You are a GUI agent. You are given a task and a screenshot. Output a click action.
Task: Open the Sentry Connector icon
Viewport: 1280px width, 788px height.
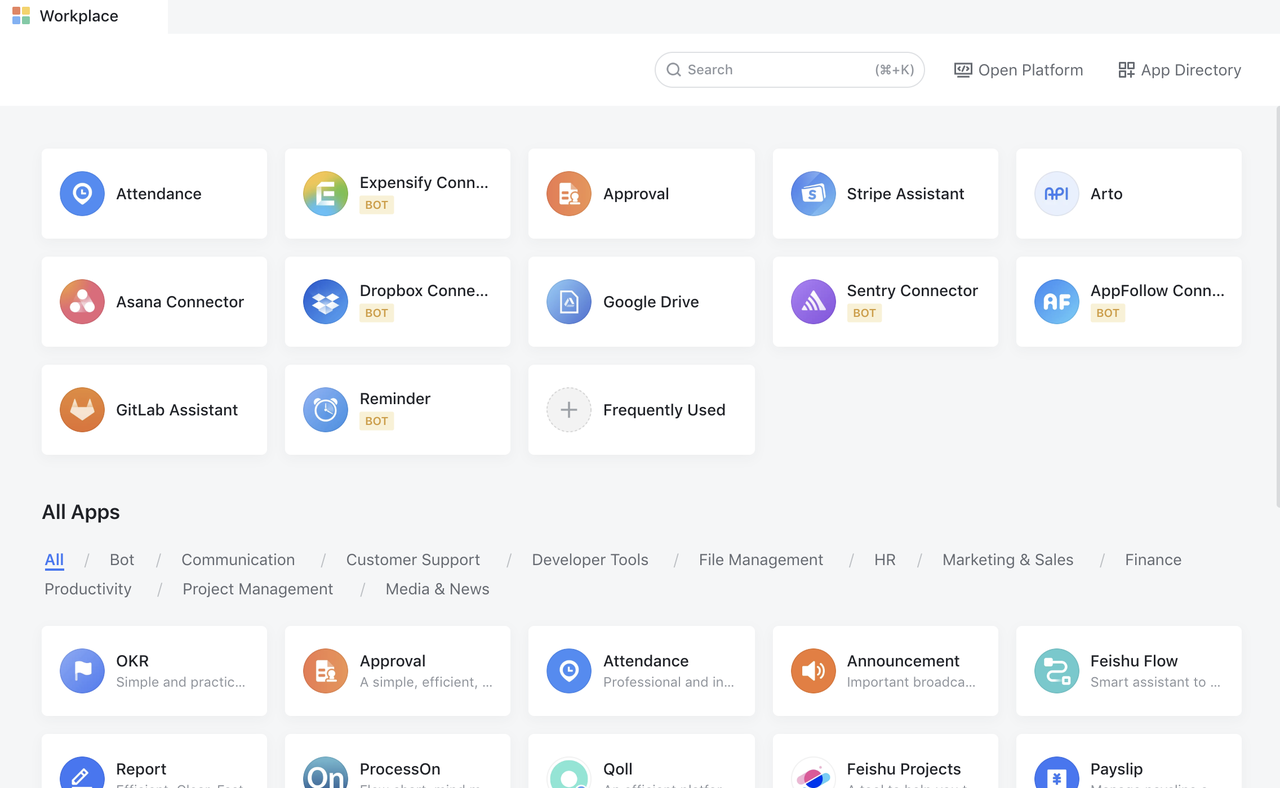coord(813,302)
